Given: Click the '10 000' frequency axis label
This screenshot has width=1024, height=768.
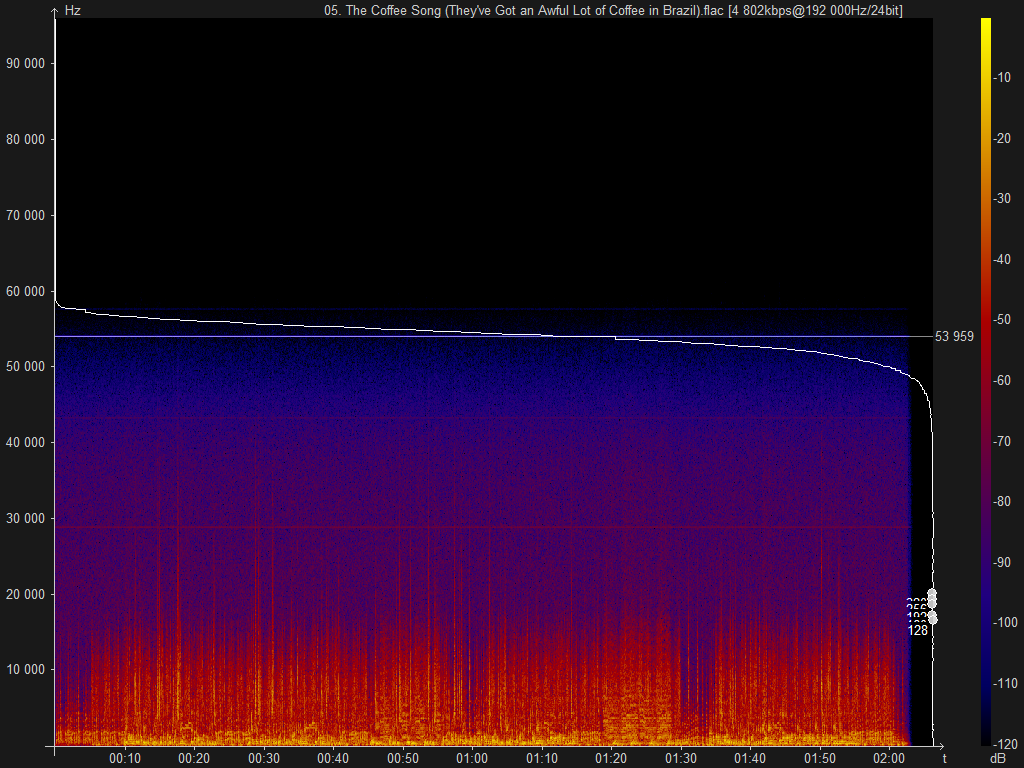Looking at the screenshot, I should tap(25, 669).
